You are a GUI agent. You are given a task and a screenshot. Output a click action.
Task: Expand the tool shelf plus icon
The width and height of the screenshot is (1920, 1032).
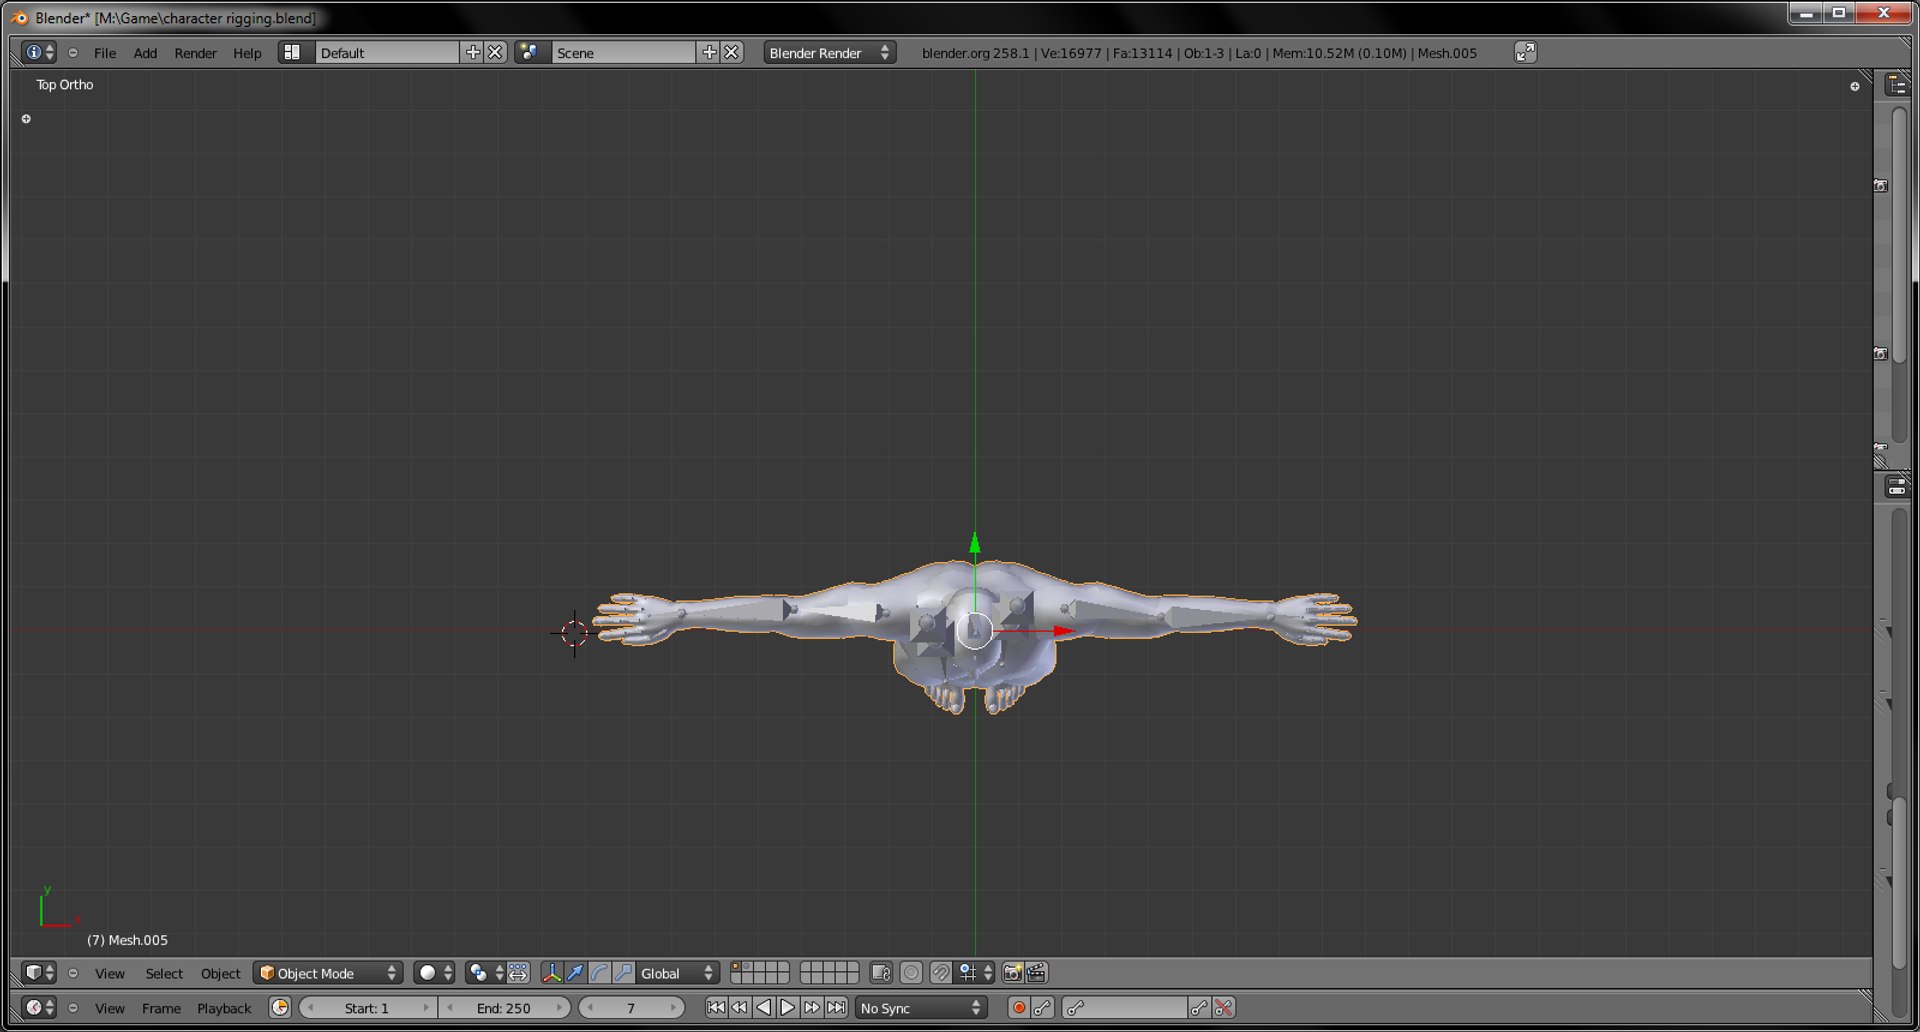click(x=26, y=119)
